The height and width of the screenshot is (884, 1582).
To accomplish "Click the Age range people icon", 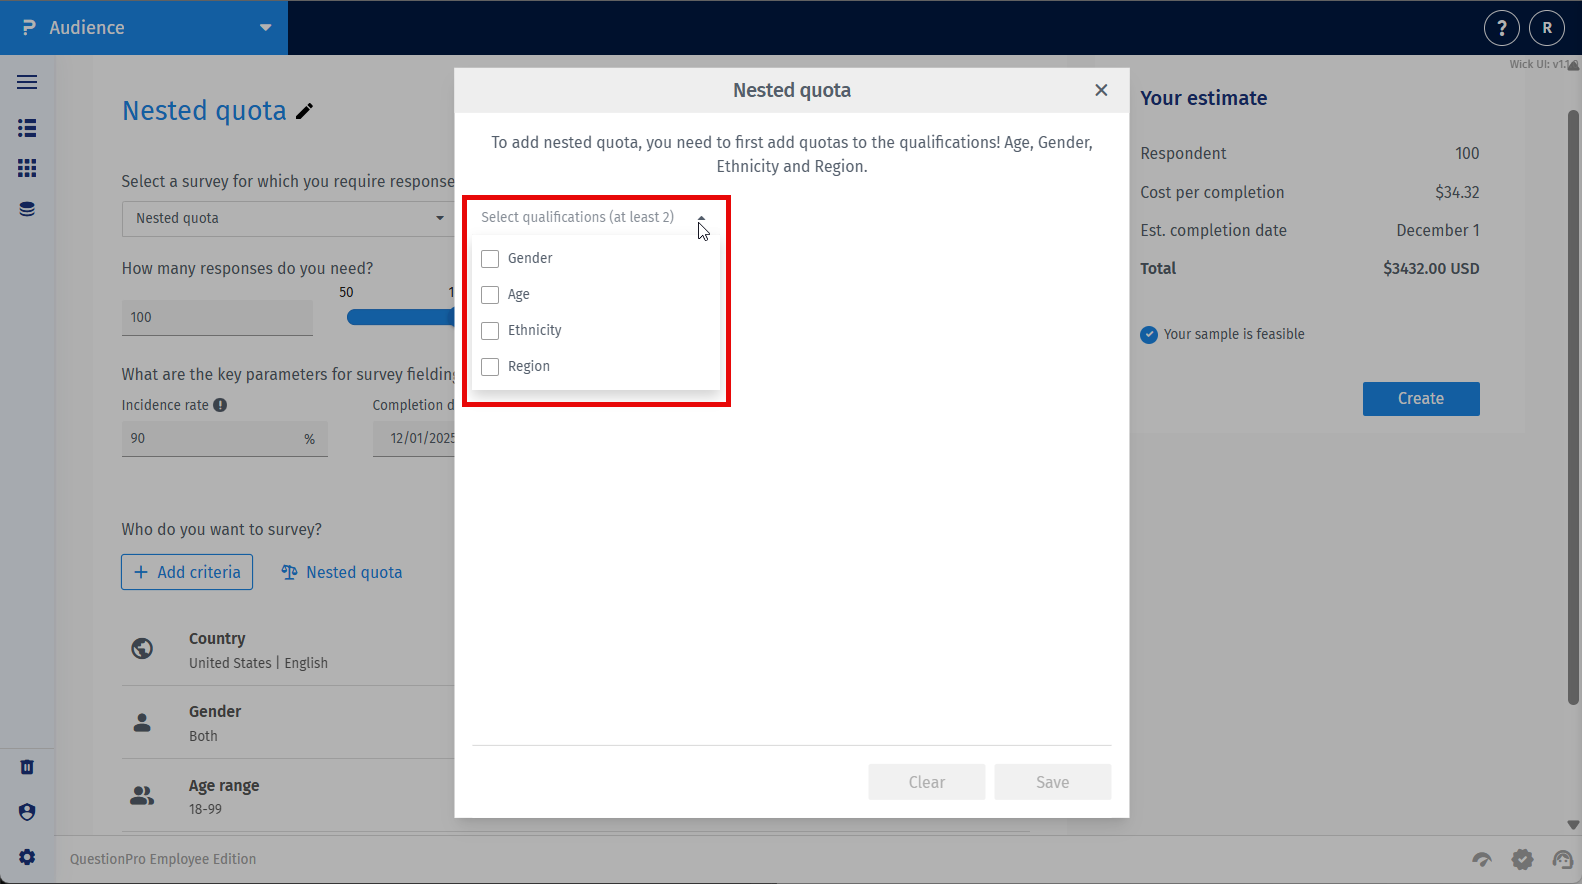I will (142, 796).
